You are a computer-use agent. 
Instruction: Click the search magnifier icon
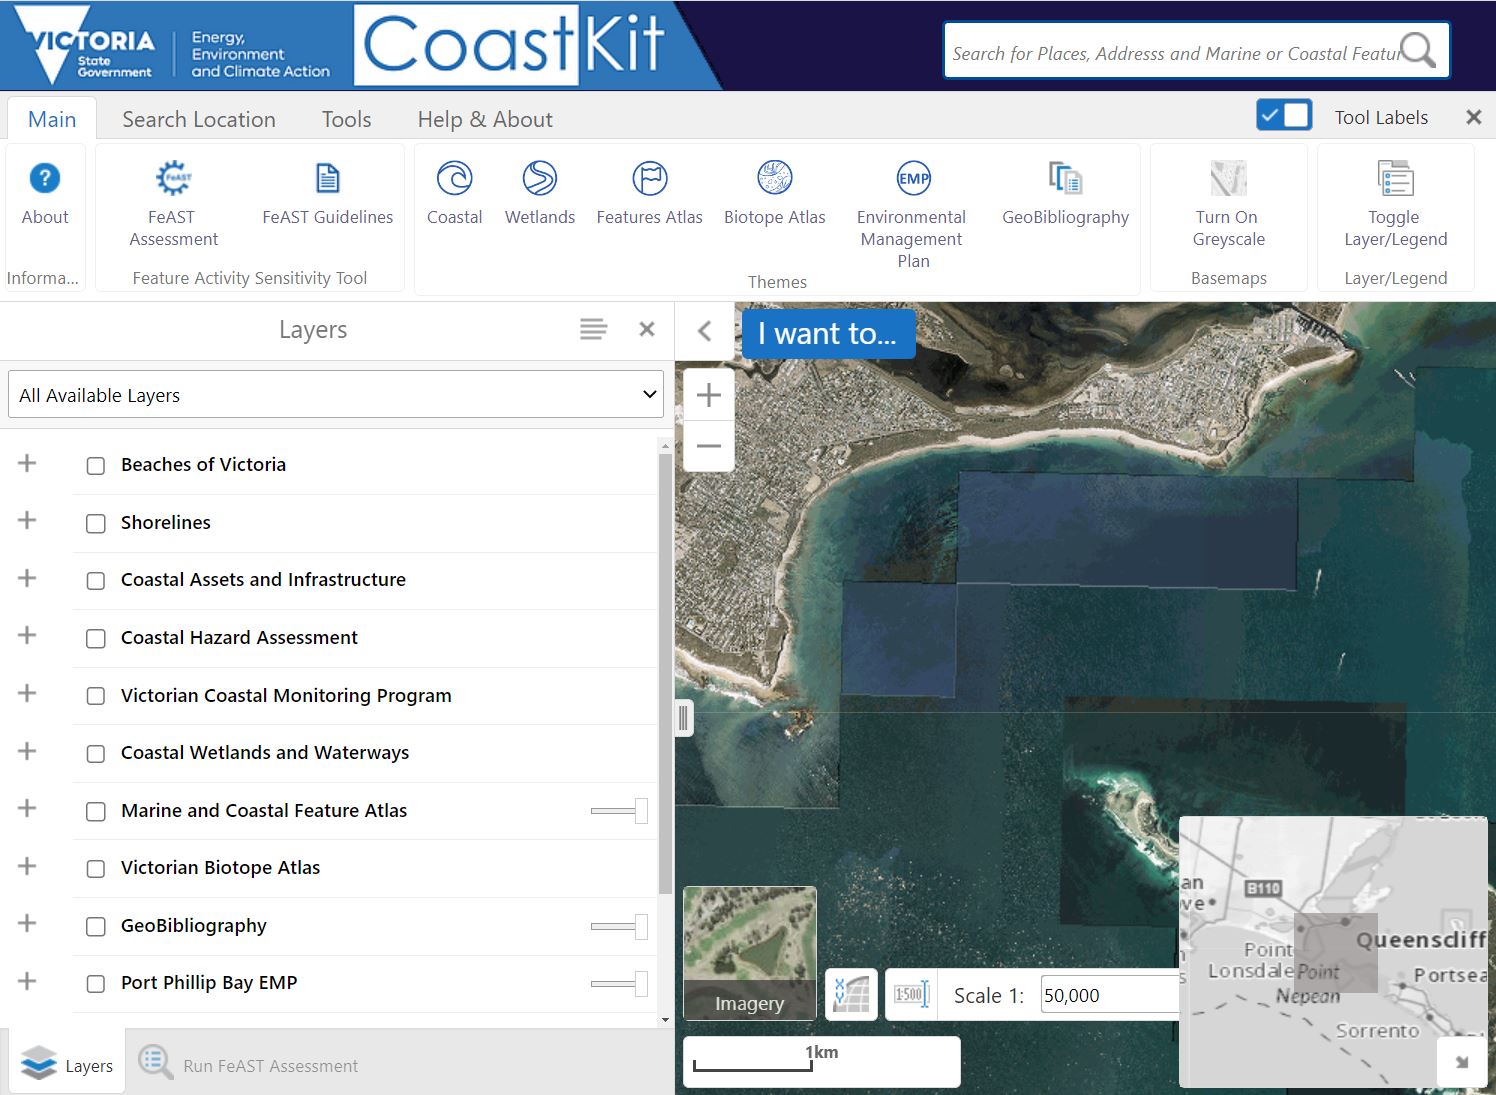point(1417,49)
